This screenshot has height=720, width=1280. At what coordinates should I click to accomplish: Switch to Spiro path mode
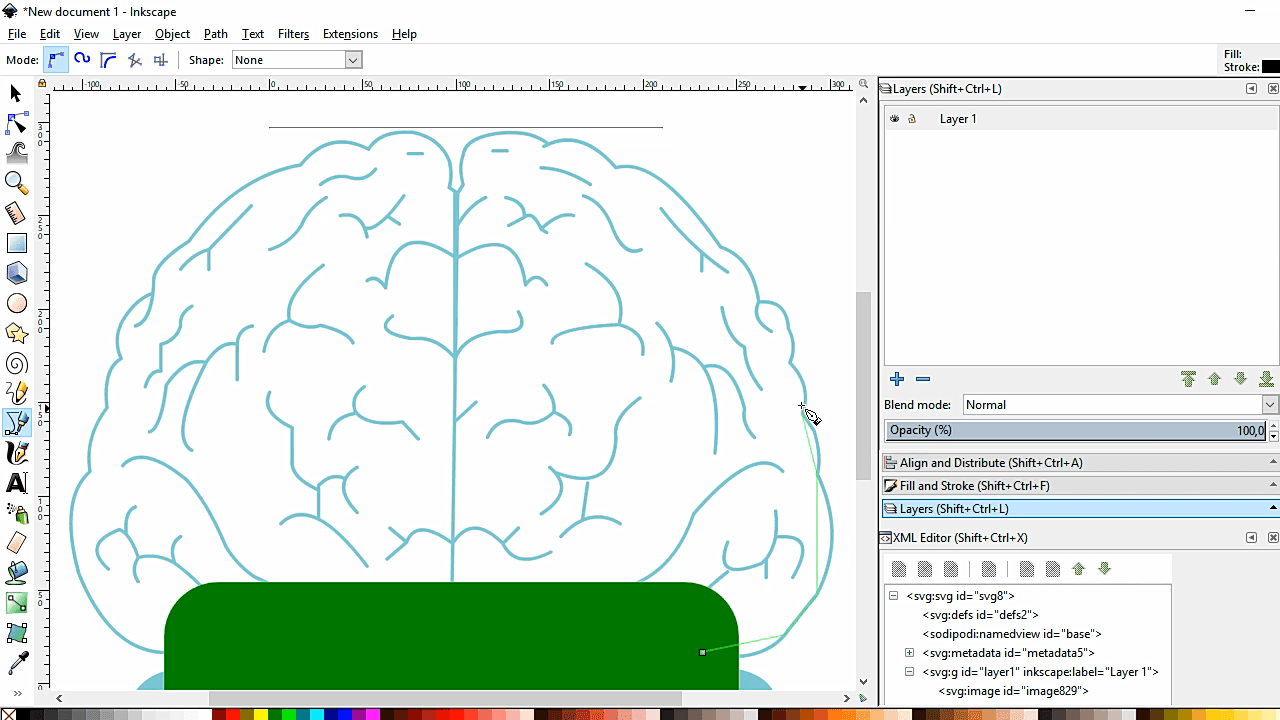(x=81, y=59)
